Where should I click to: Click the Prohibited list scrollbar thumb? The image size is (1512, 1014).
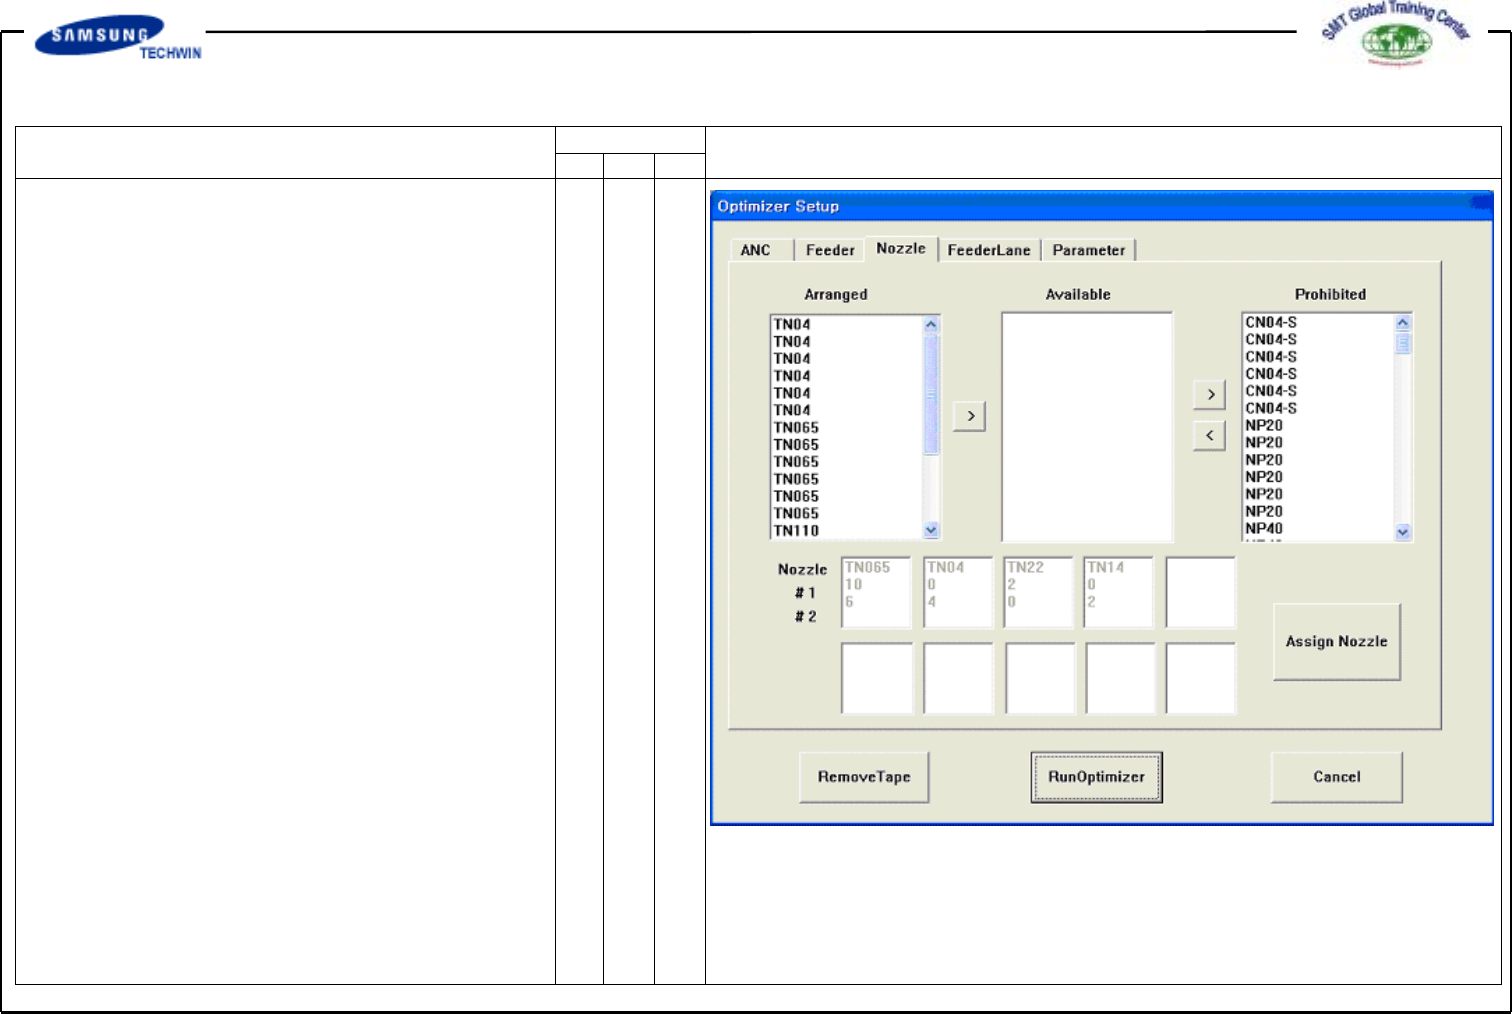1403,343
